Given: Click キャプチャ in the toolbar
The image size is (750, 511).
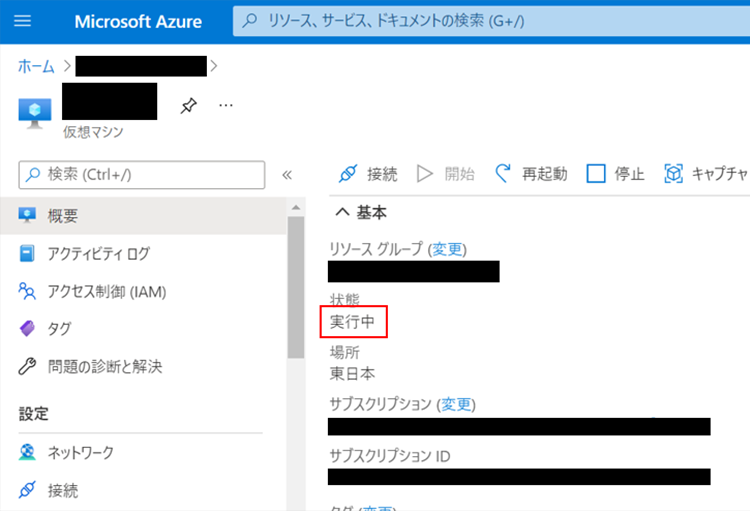Looking at the screenshot, I should pyautogui.click(x=706, y=174).
